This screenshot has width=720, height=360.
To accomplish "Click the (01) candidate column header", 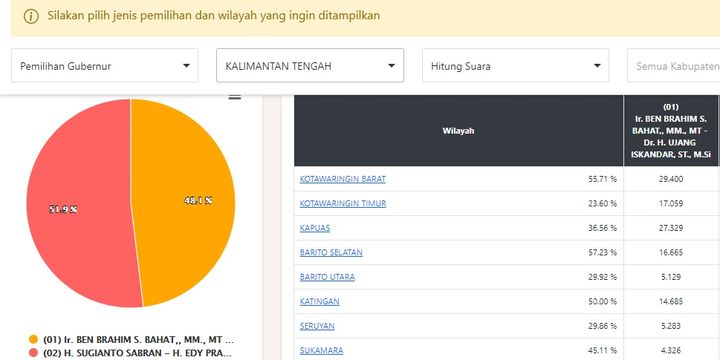I will [671, 131].
